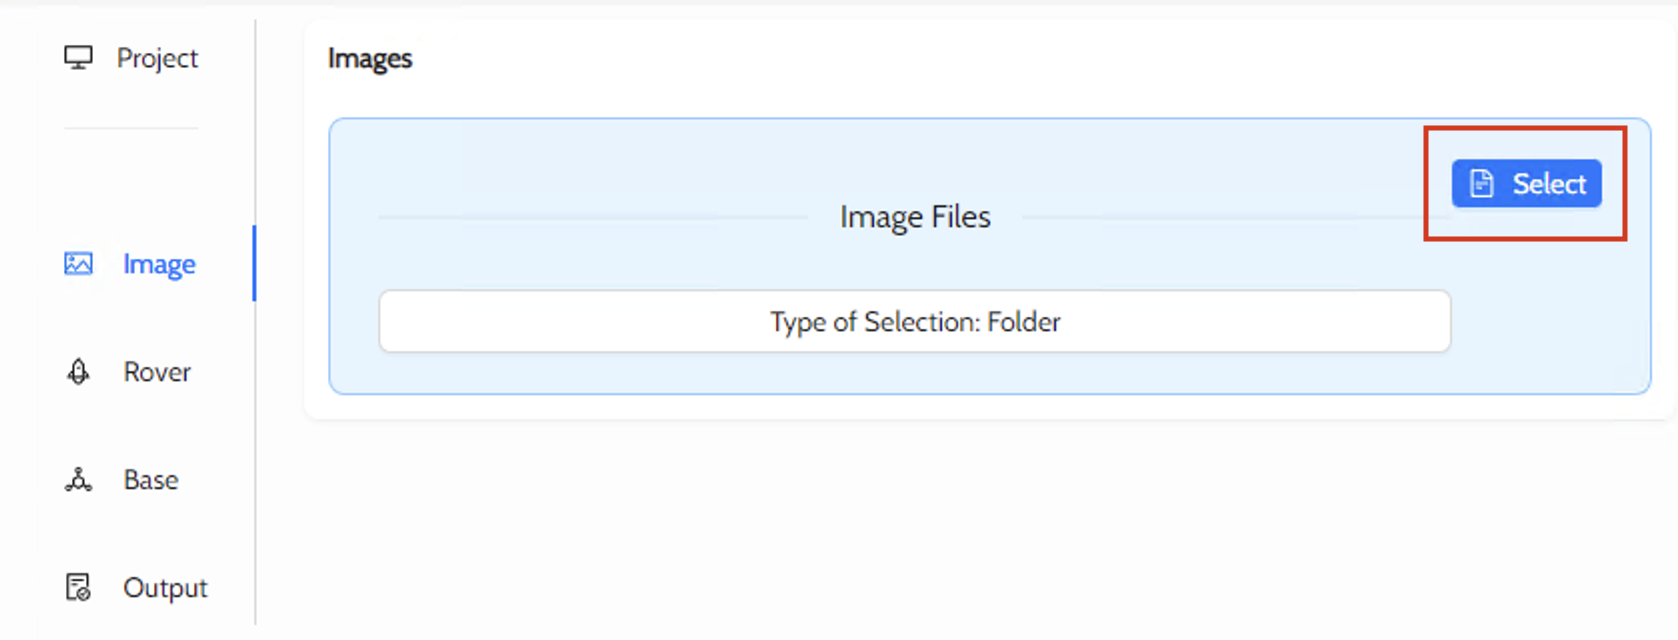The image size is (1678, 640).
Task: Open the Project tab label
Action: click(157, 58)
